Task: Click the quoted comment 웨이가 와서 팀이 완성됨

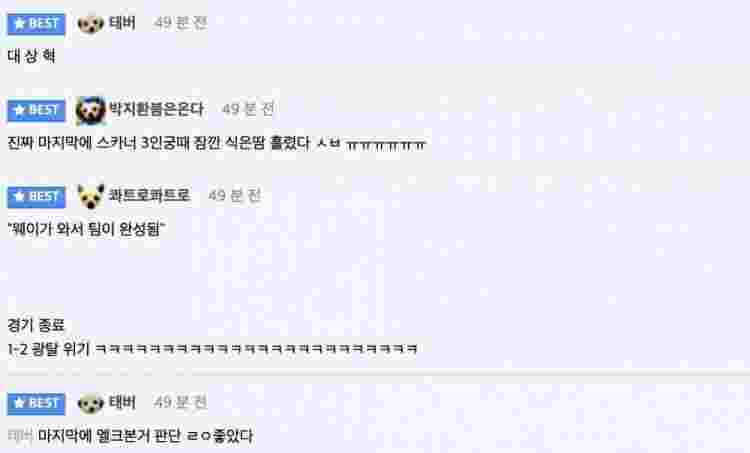Action: 86,229
